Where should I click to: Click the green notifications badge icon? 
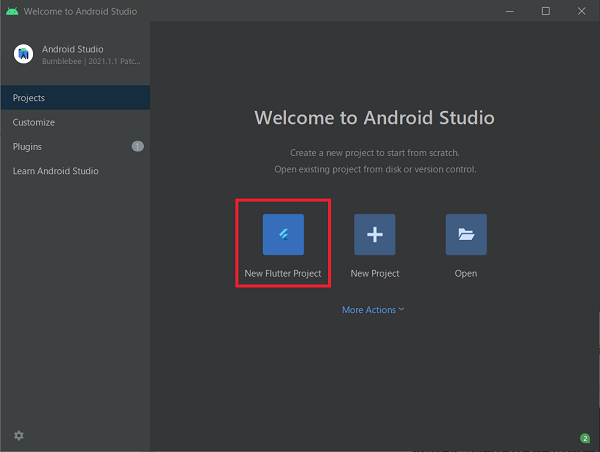tap(585, 438)
